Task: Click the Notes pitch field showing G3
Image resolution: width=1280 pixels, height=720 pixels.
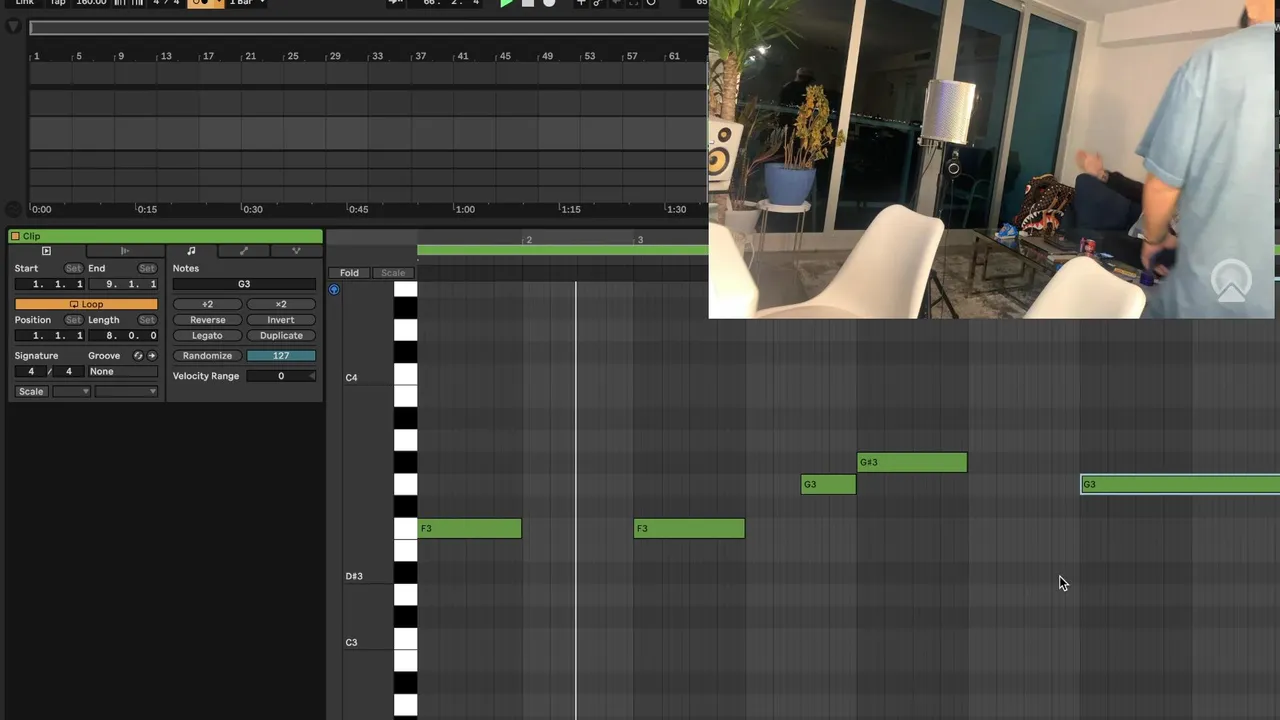Action: click(244, 284)
